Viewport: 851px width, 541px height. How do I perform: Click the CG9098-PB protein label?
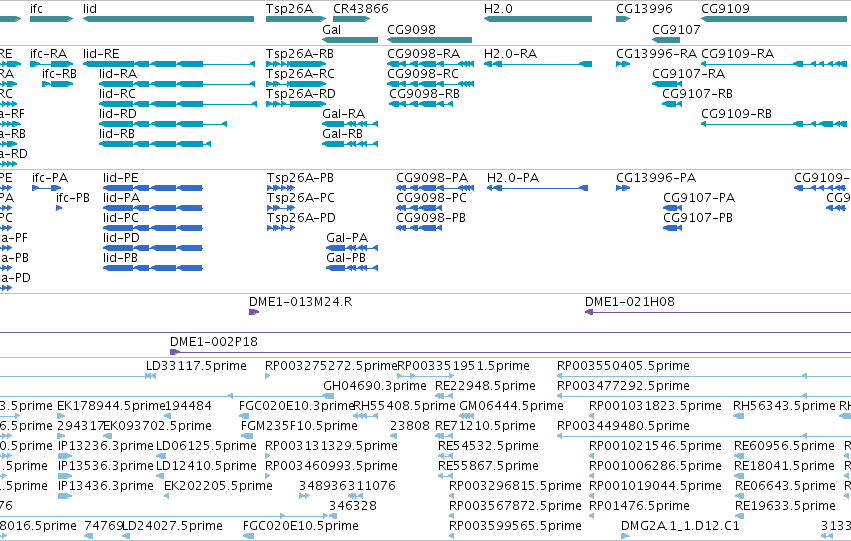point(431,218)
